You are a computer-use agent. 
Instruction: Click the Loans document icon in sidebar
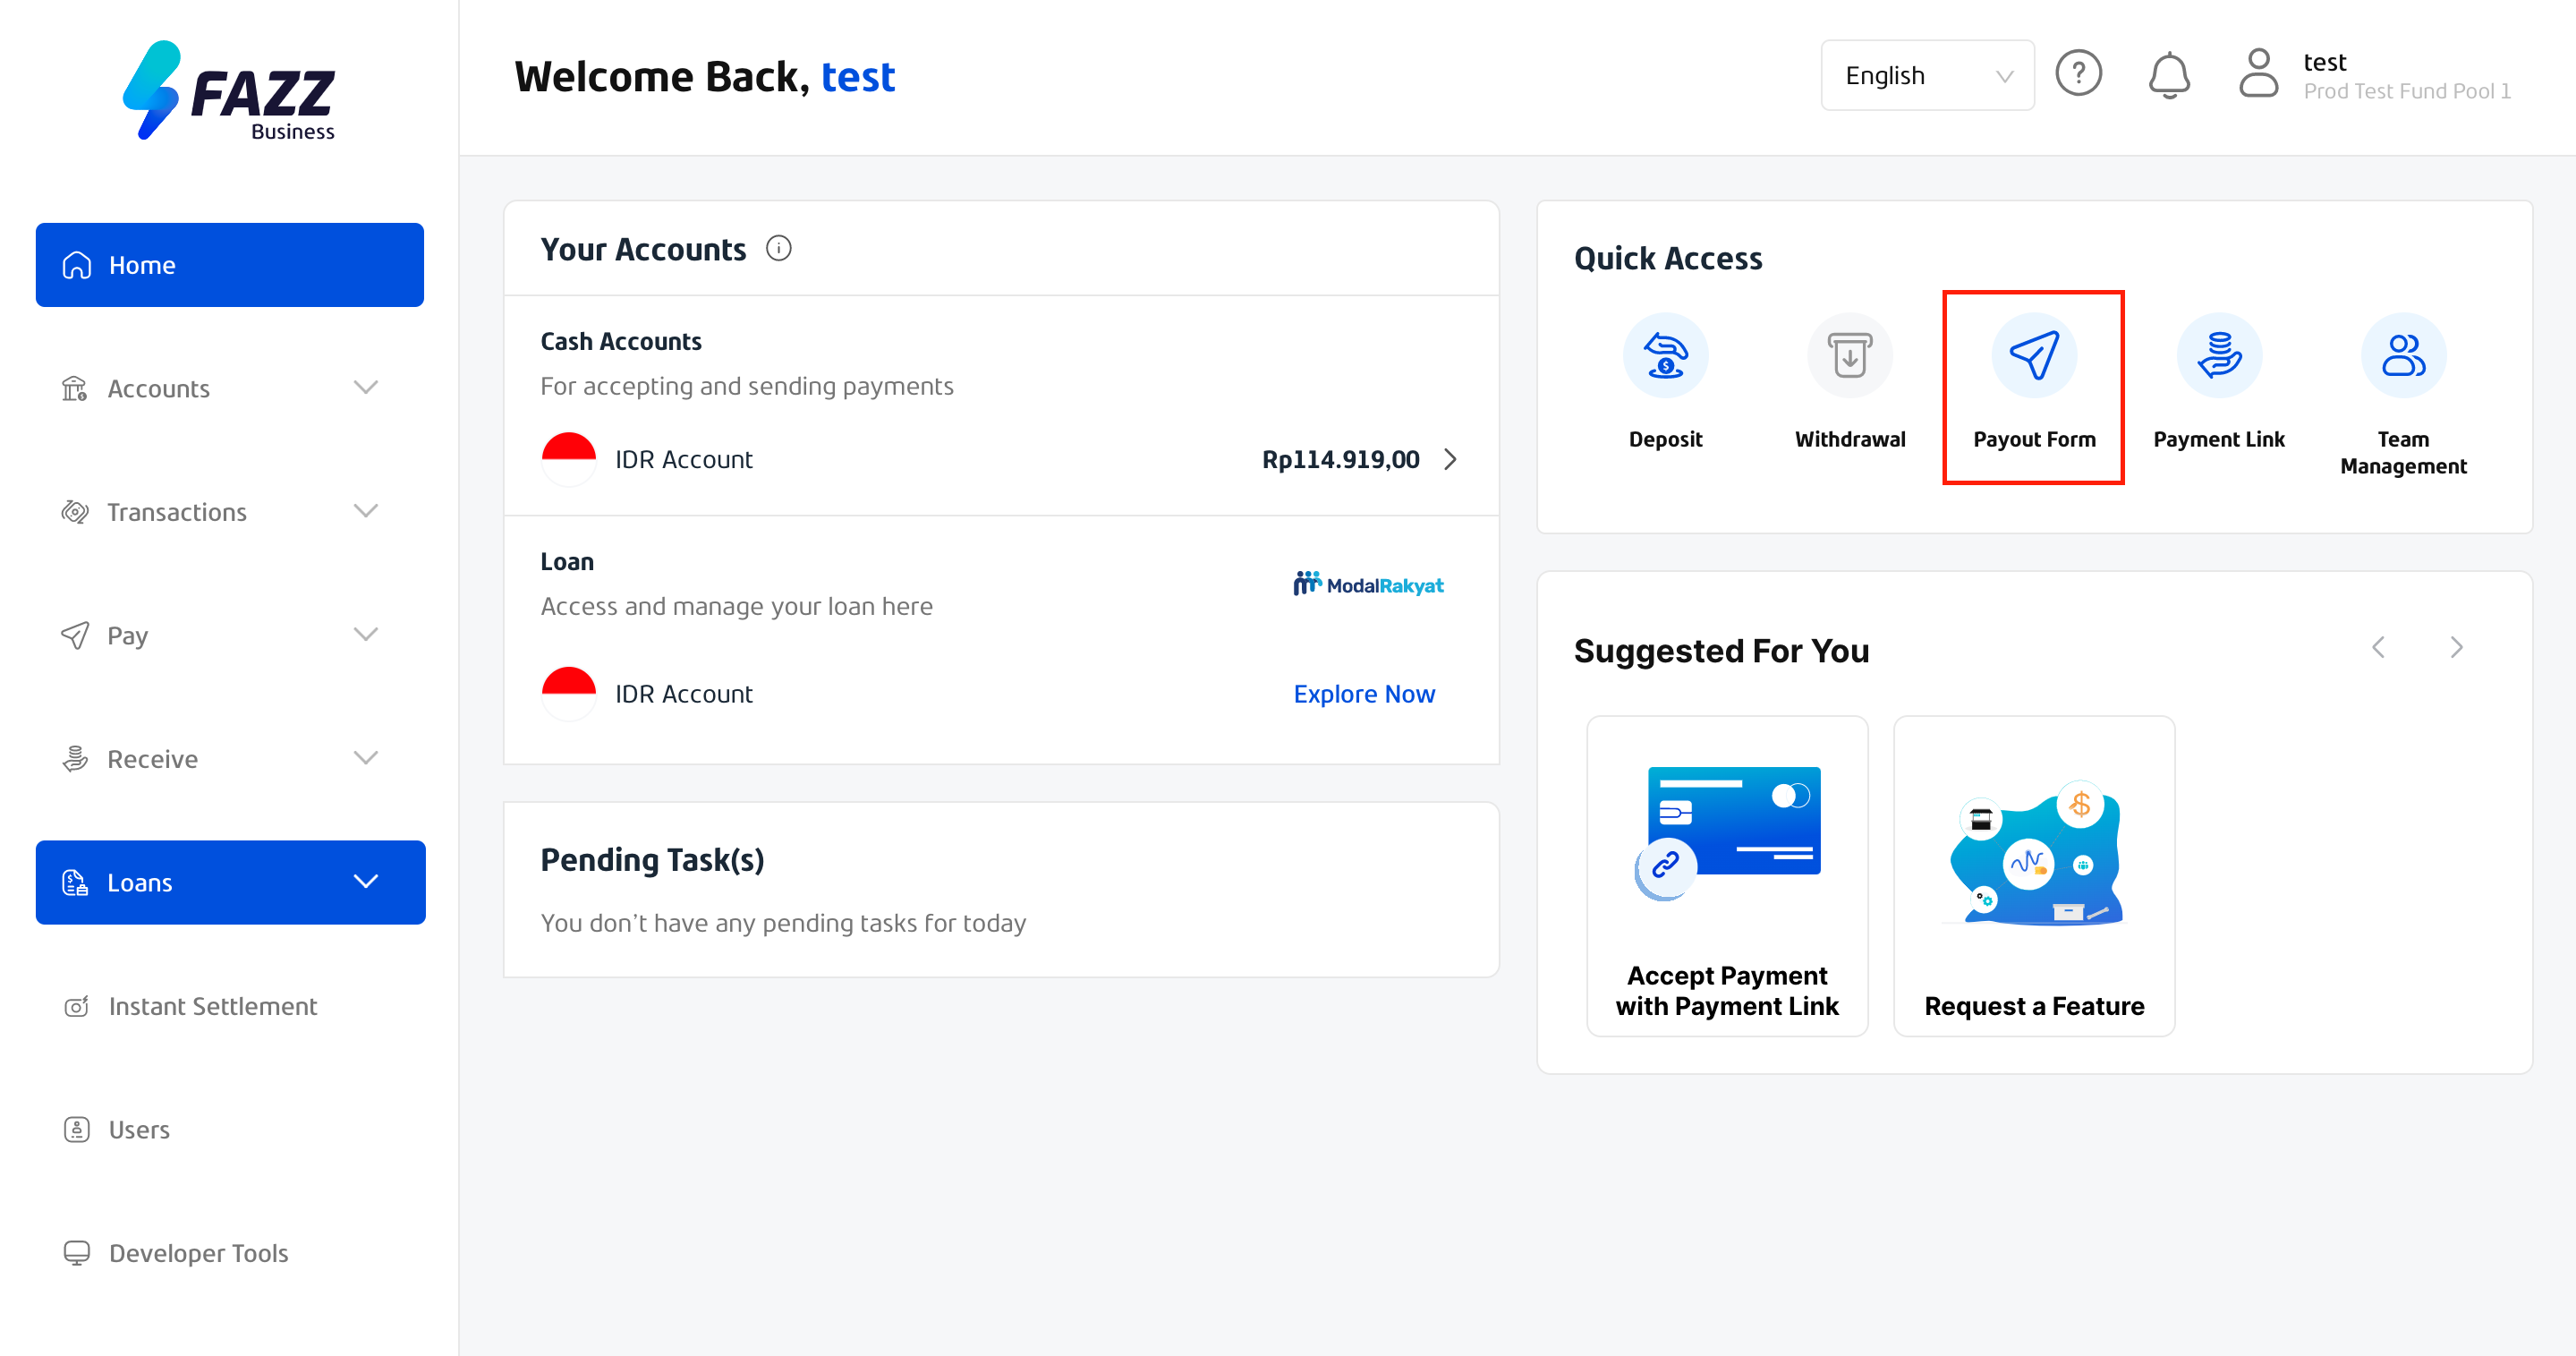75,882
